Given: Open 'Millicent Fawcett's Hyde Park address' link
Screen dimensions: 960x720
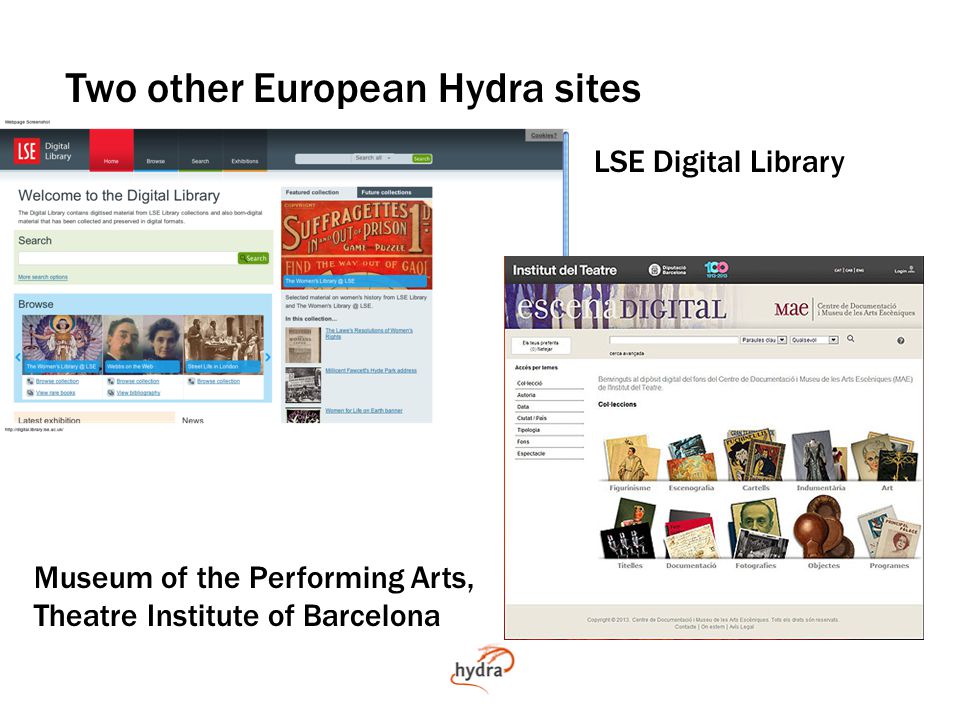Looking at the screenshot, I should [371, 370].
